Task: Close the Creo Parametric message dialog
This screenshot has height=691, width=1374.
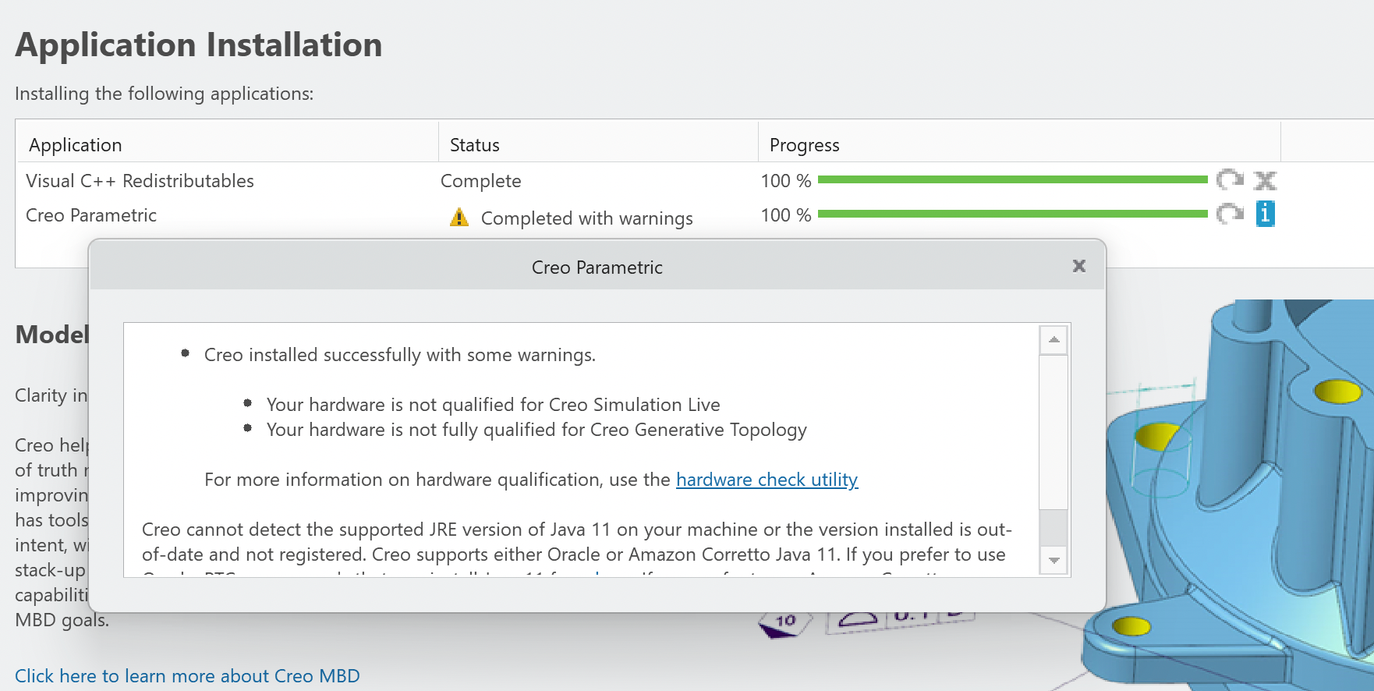Action: (x=1079, y=266)
